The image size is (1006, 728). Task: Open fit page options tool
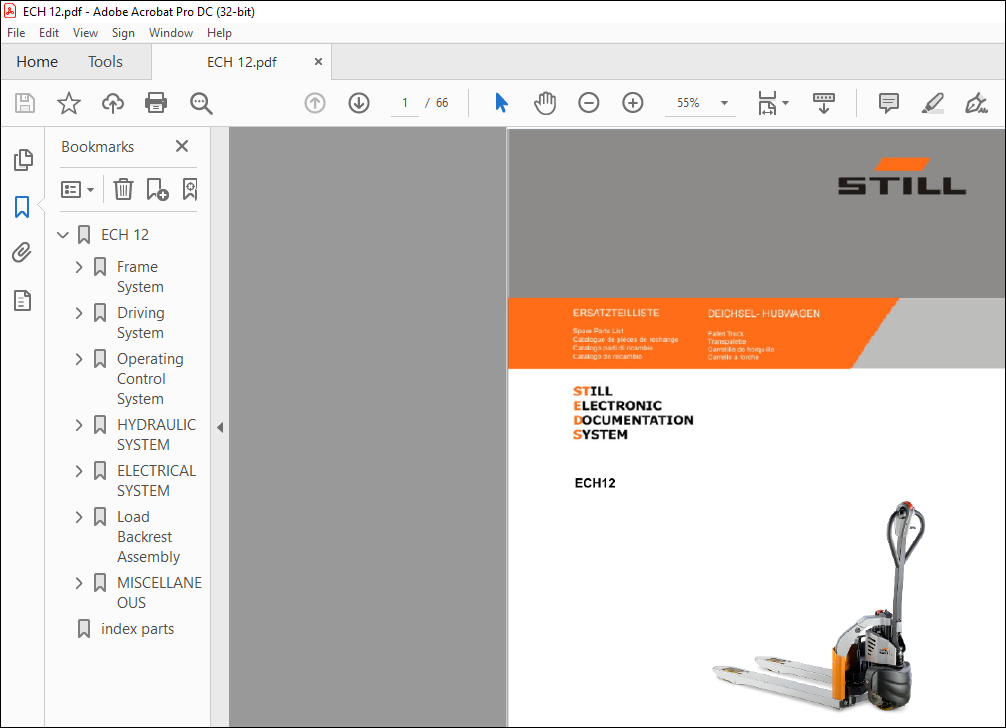(772, 103)
